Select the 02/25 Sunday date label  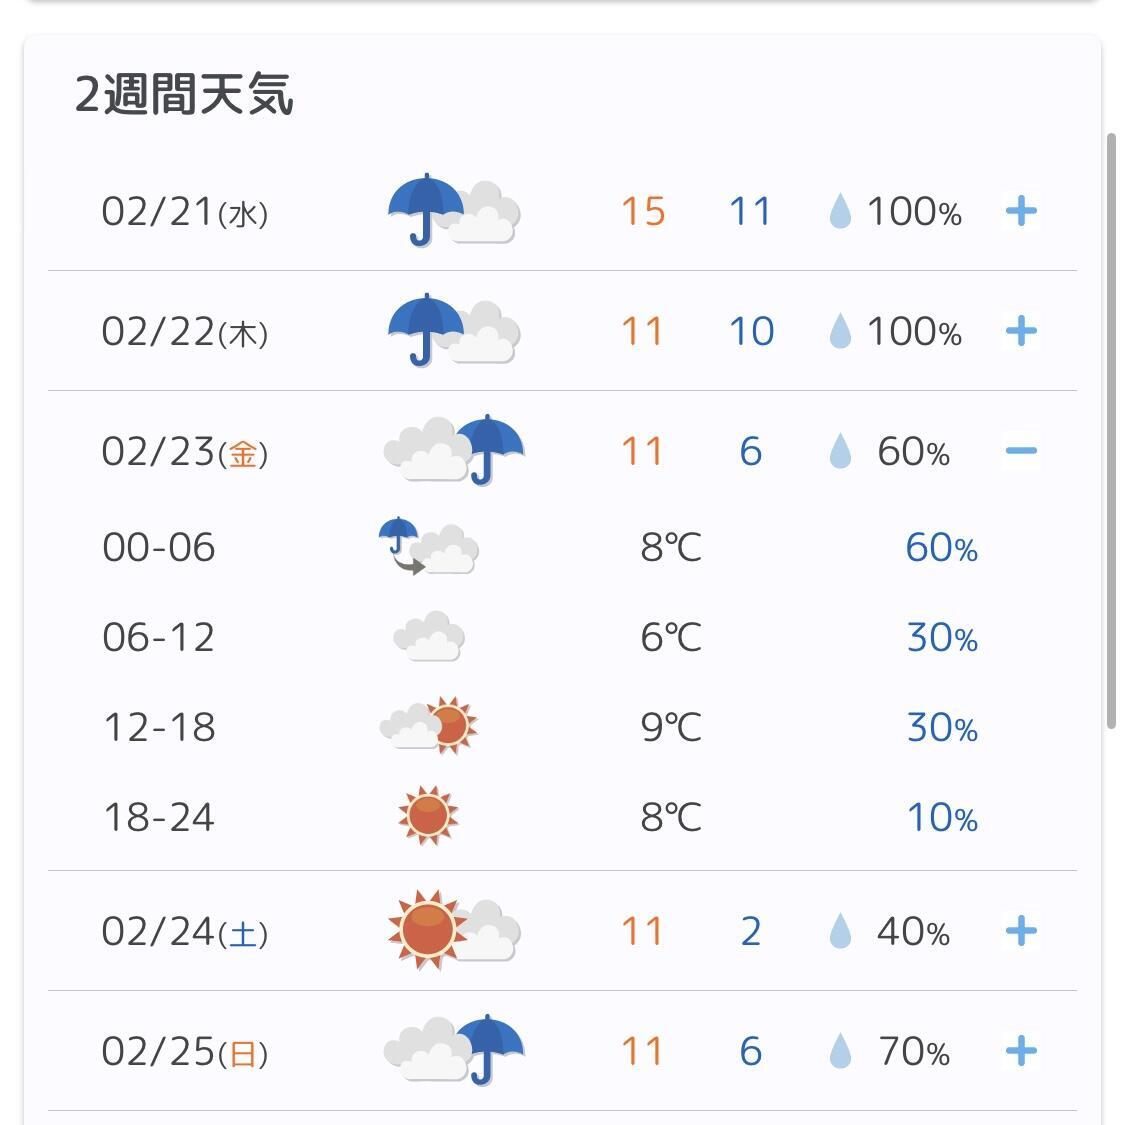[185, 1052]
